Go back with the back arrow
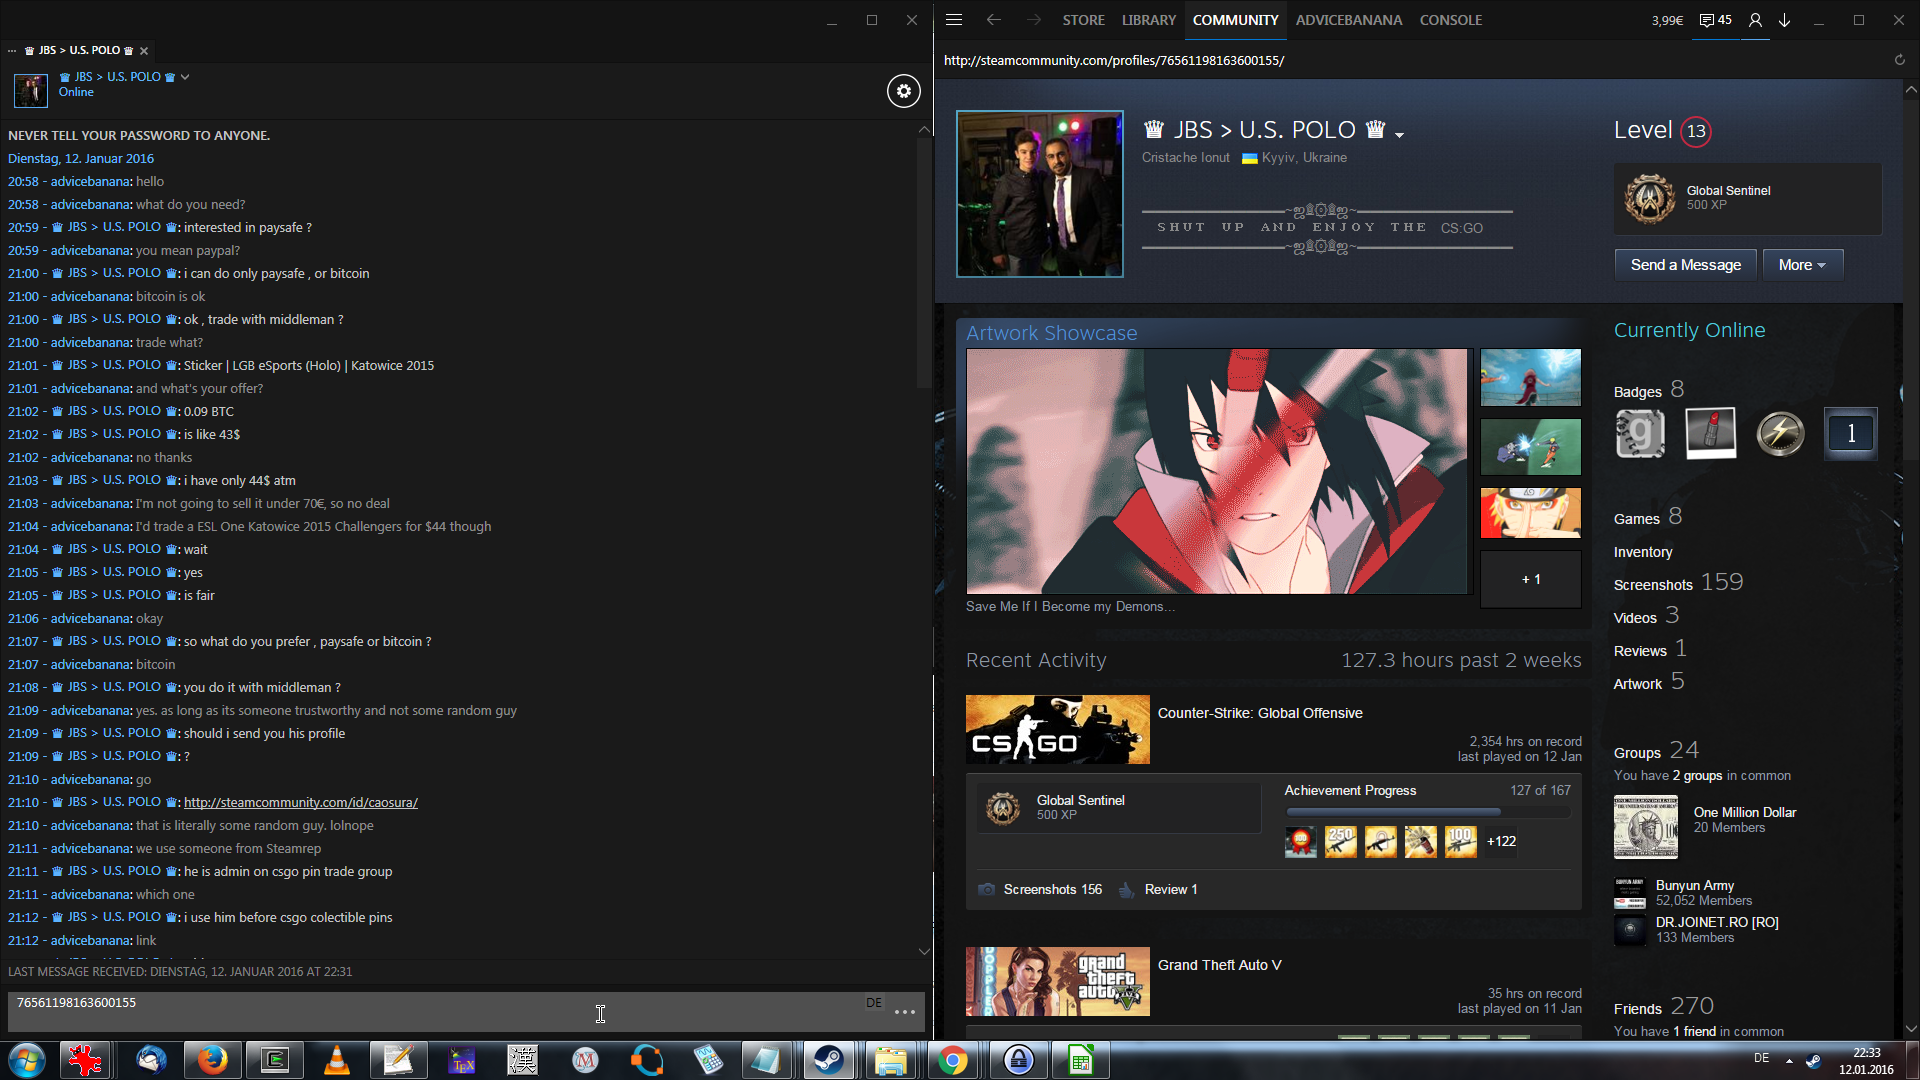1920x1080 pixels. pos(993,20)
